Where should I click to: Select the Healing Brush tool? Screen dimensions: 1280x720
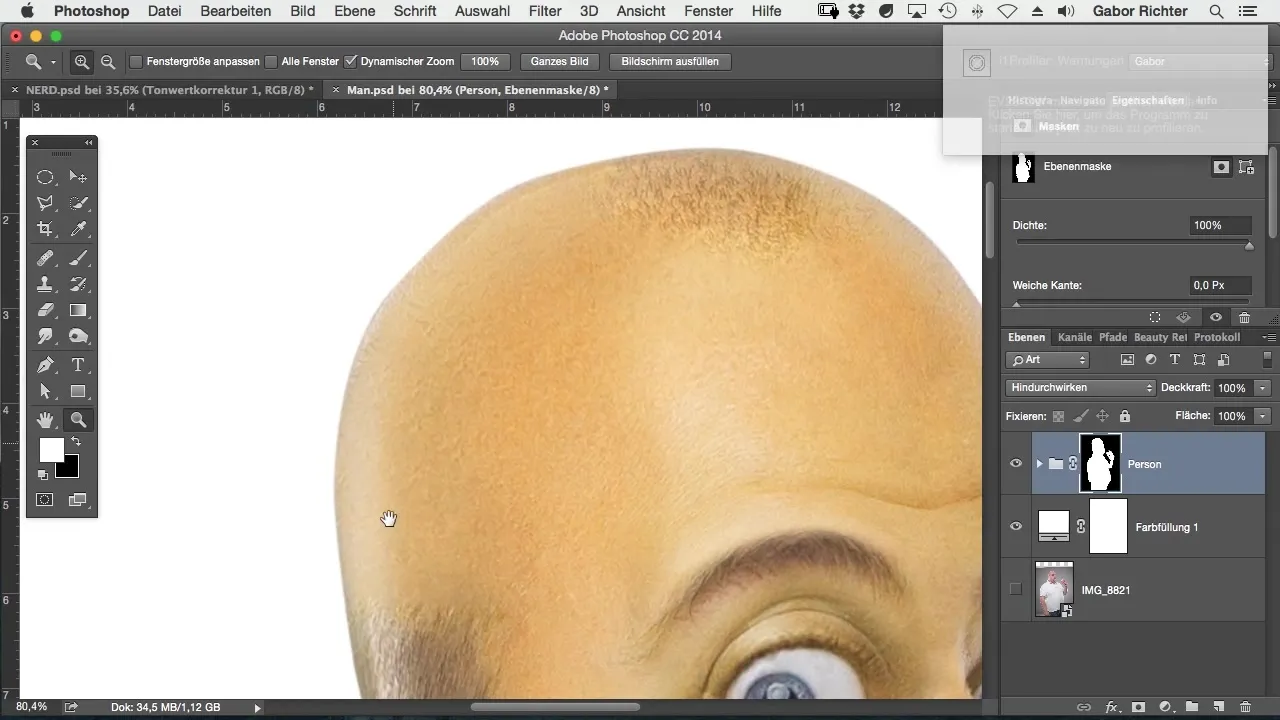click(x=45, y=258)
